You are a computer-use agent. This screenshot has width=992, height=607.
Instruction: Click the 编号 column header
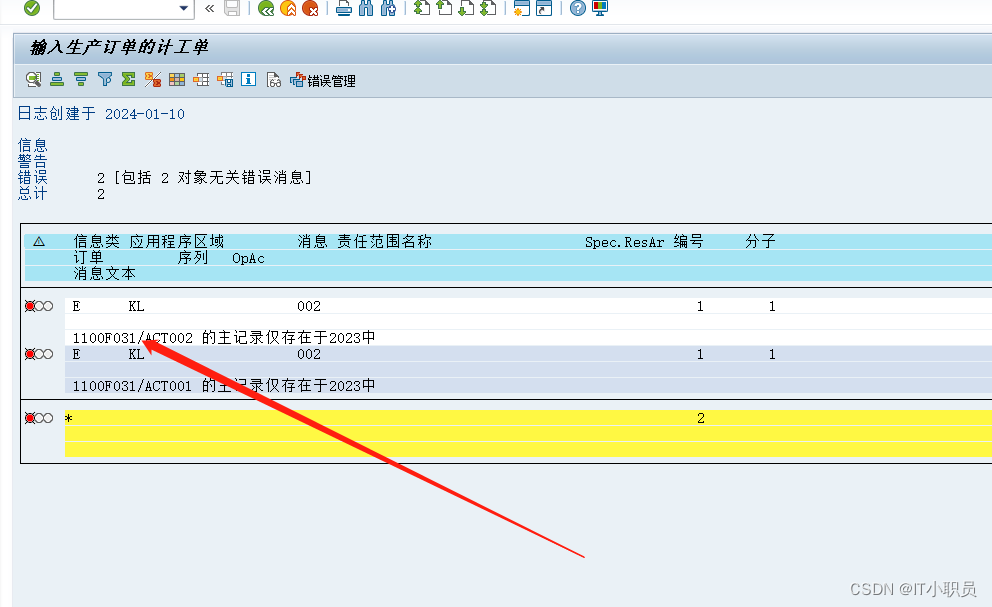click(x=688, y=241)
